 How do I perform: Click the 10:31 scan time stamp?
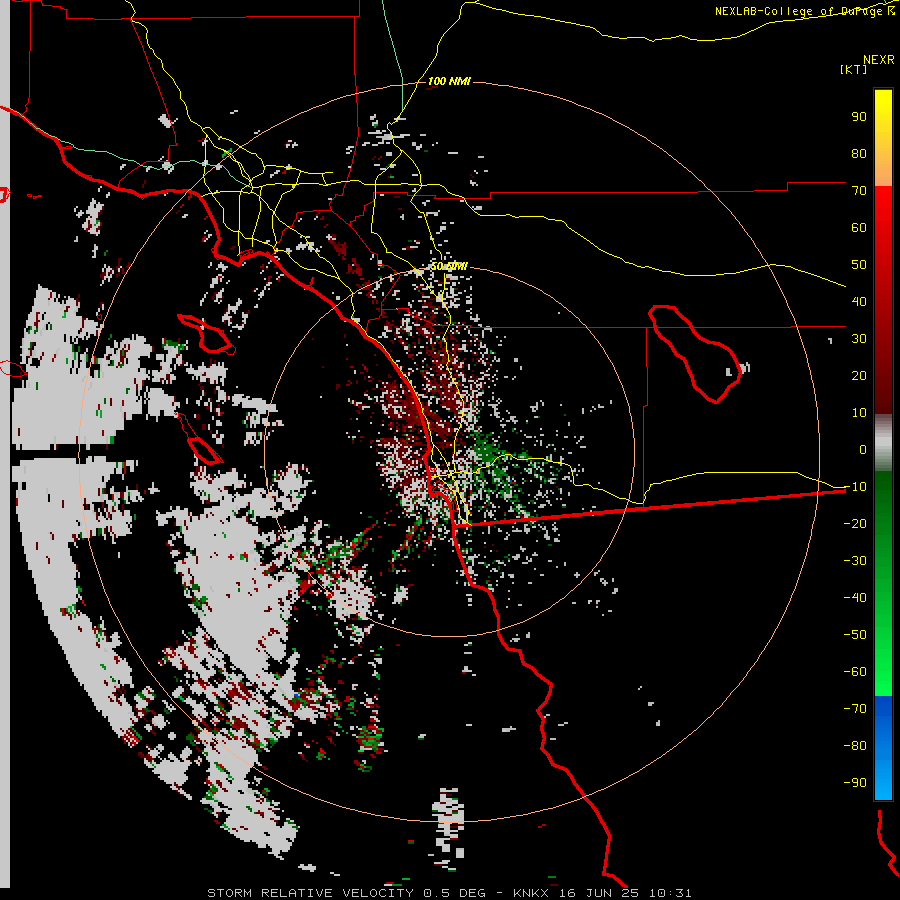(x=670, y=893)
